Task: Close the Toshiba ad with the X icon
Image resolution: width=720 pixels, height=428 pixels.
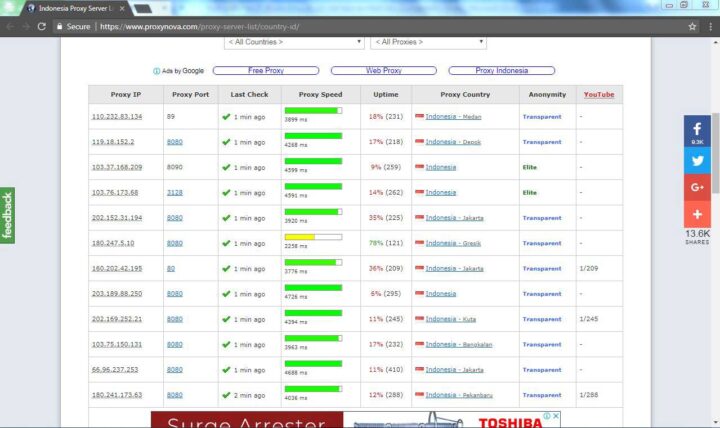Action: tap(556, 416)
